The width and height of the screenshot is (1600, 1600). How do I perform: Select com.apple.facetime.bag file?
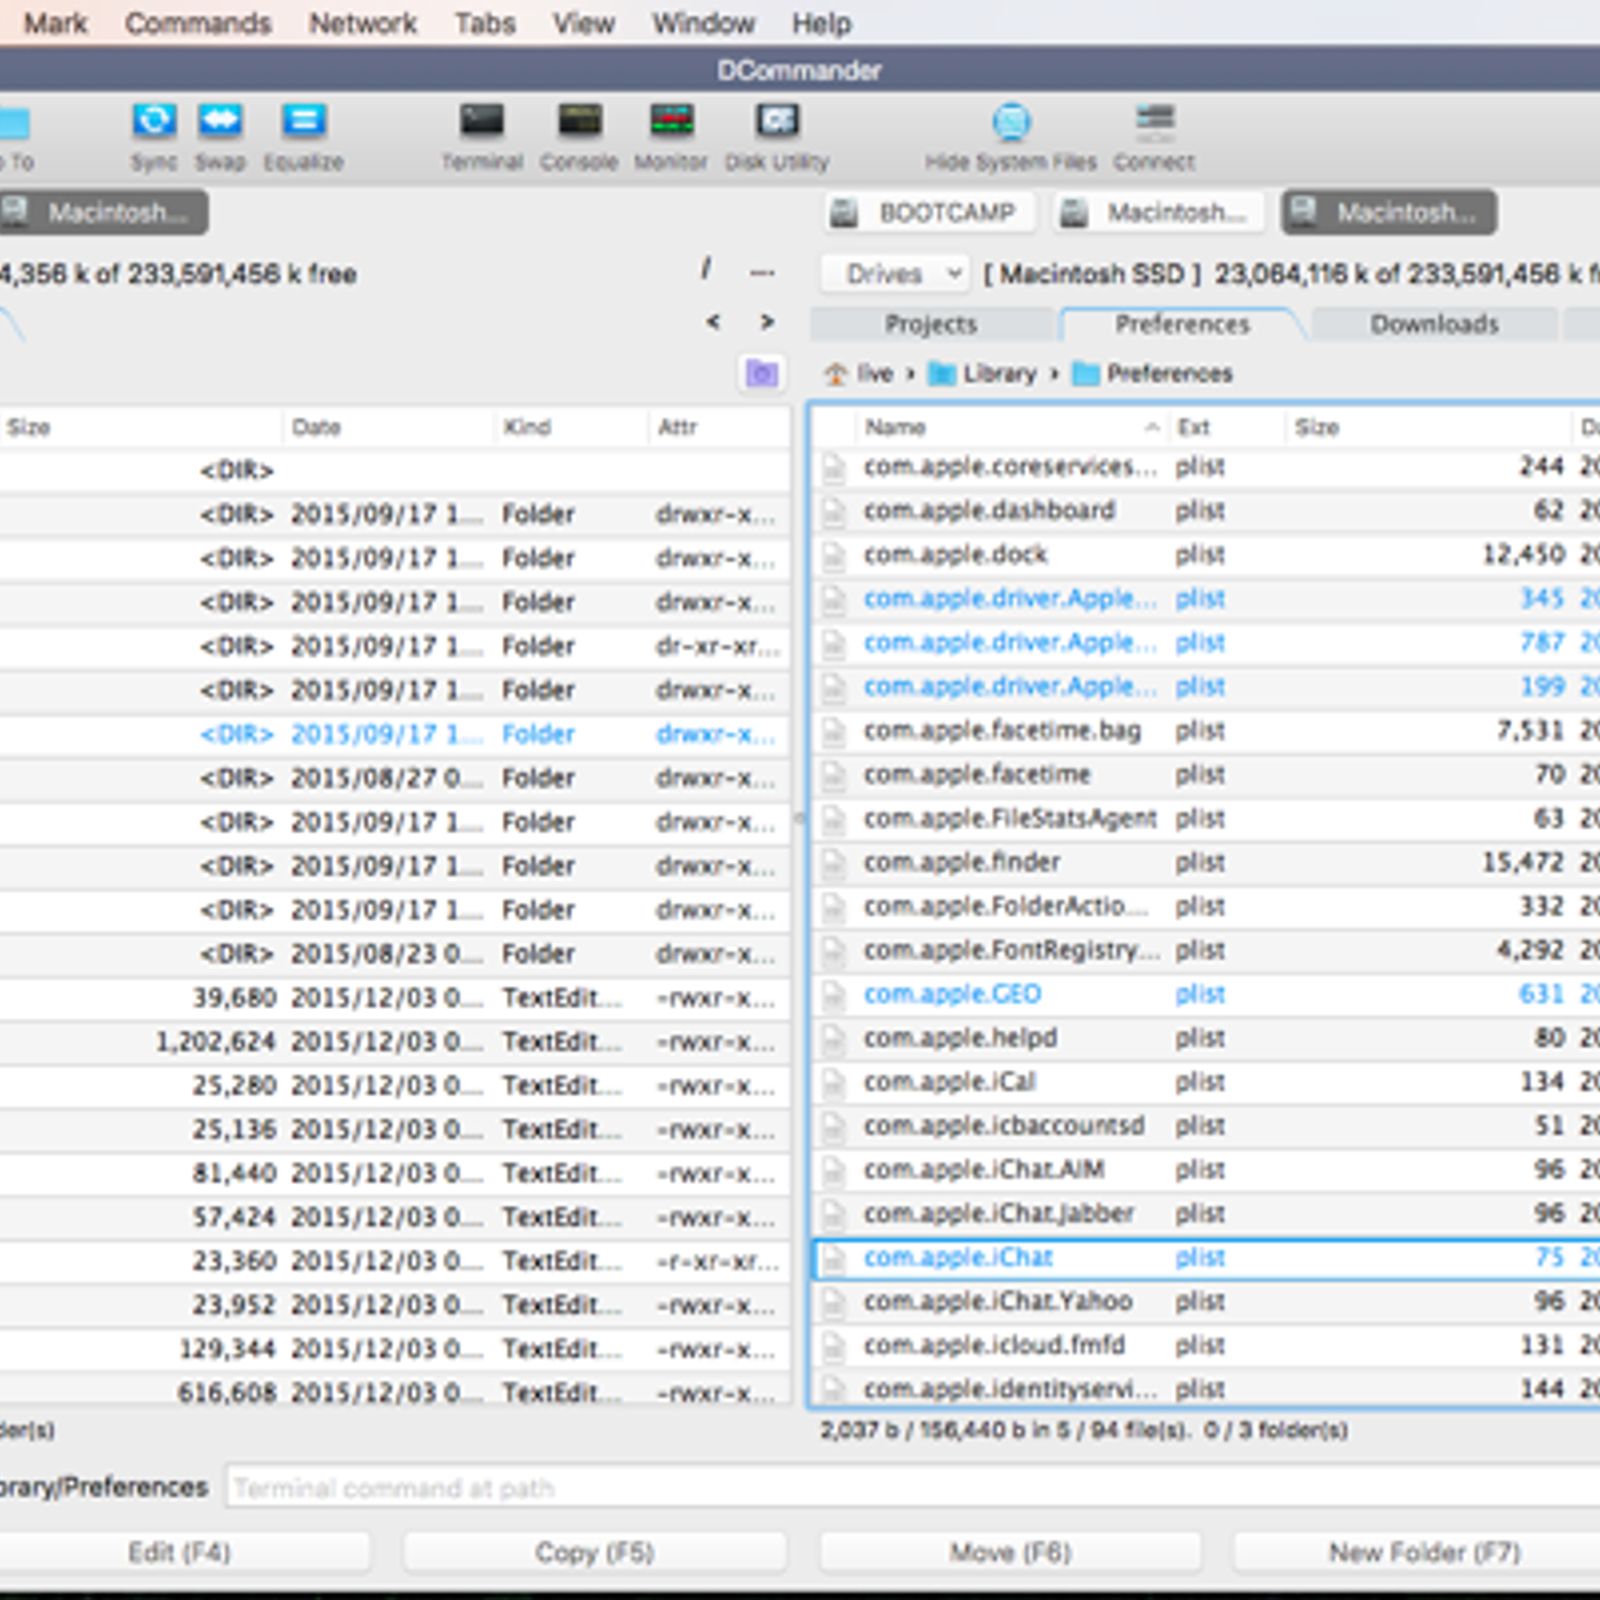(1207, 731)
